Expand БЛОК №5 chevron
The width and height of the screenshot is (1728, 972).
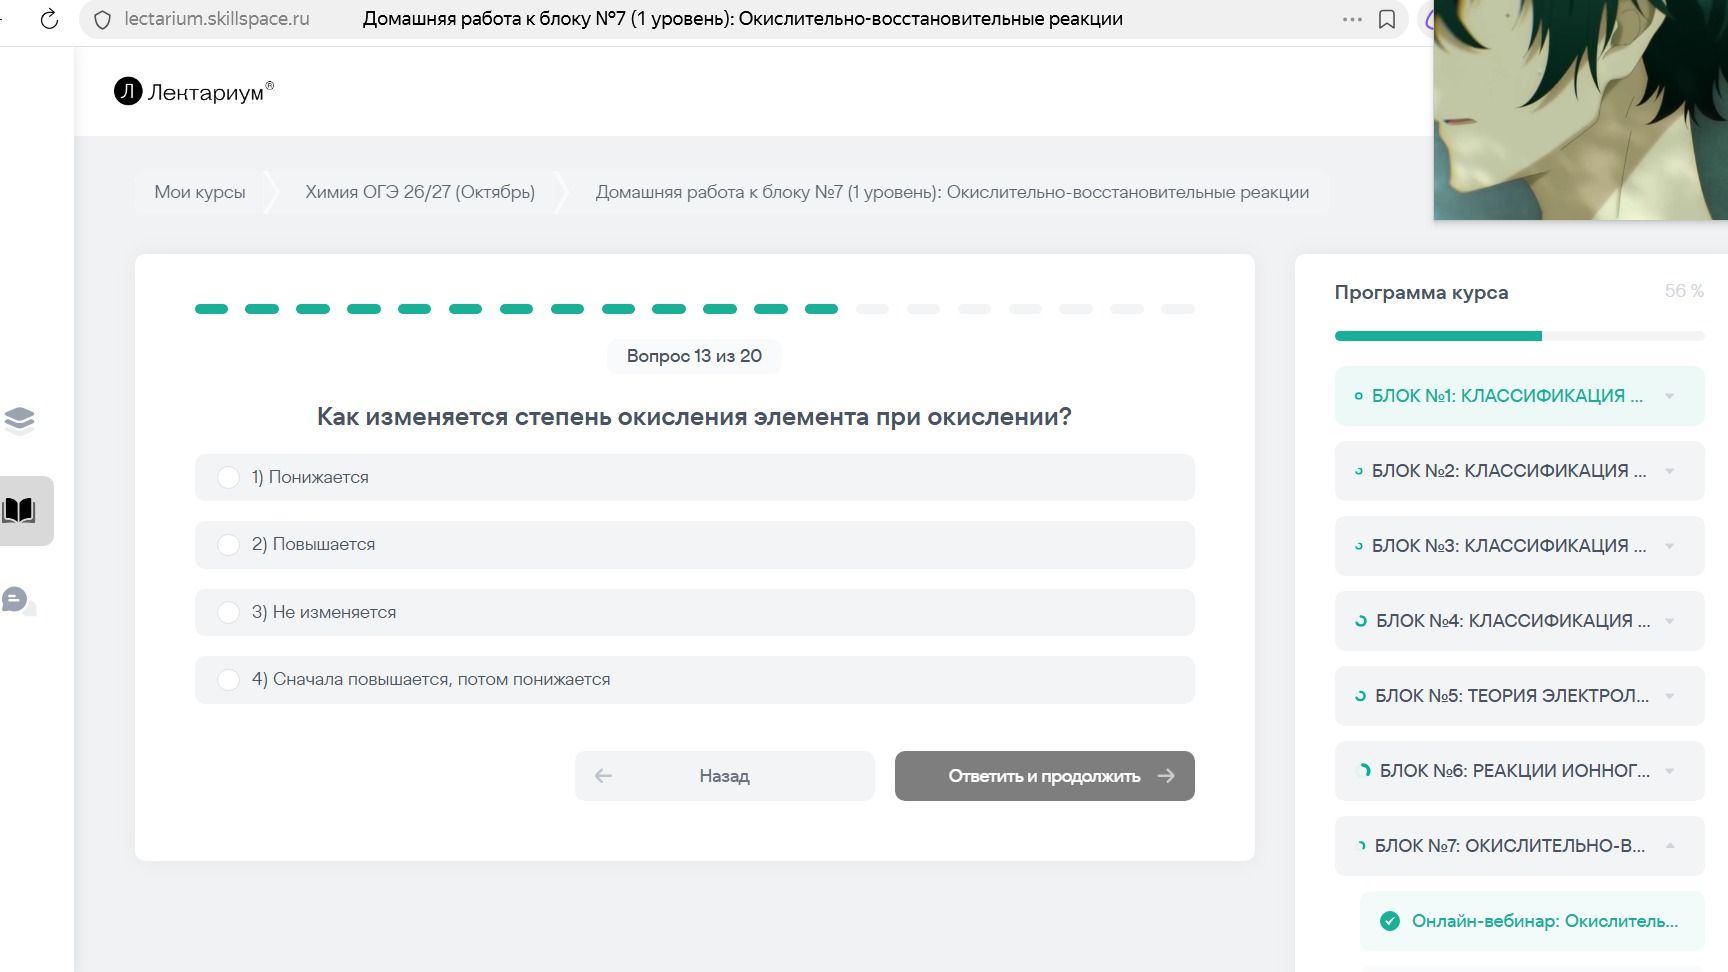[x=1670, y=696]
